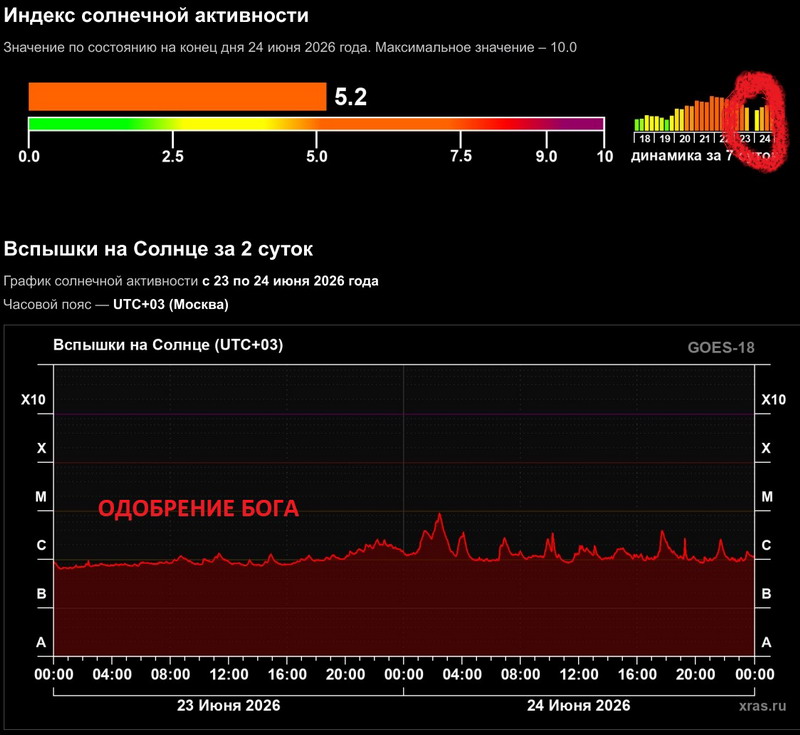The height and width of the screenshot is (735, 800).
Task: Click the red ОДОБРЕНИЕ БОГА text
Action: [x=198, y=509]
